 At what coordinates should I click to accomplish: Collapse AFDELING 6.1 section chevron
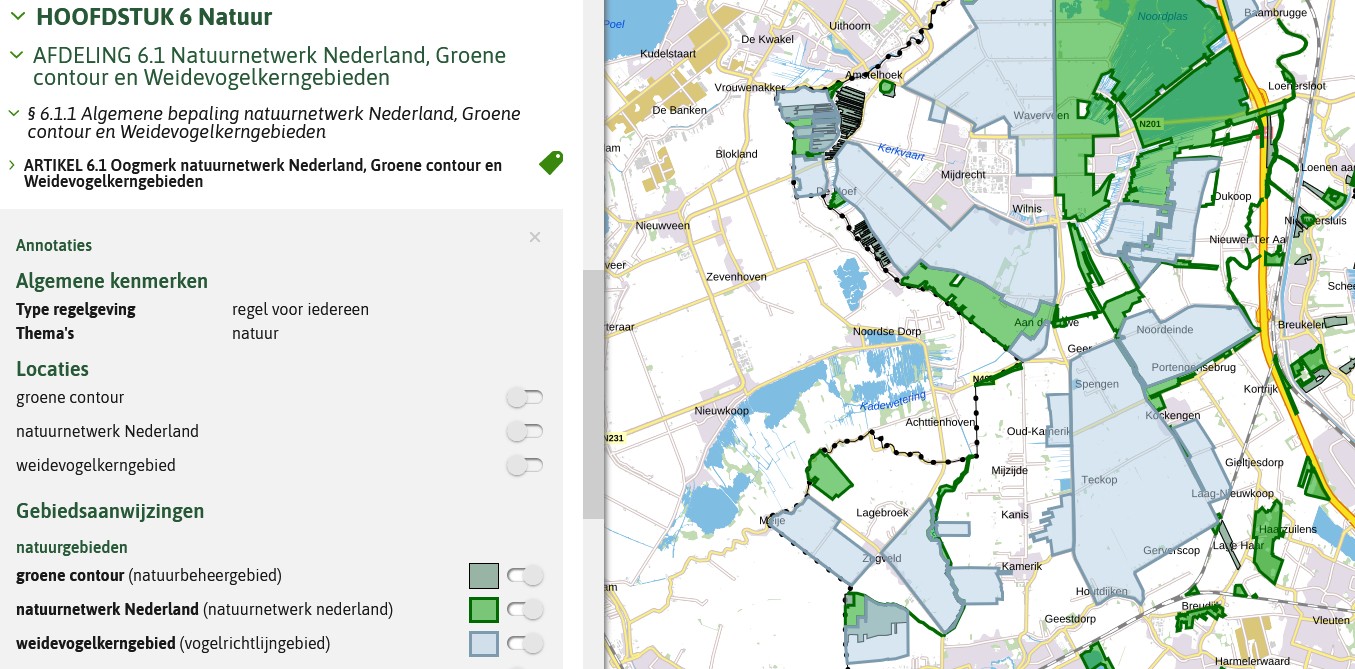pos(15,55)
